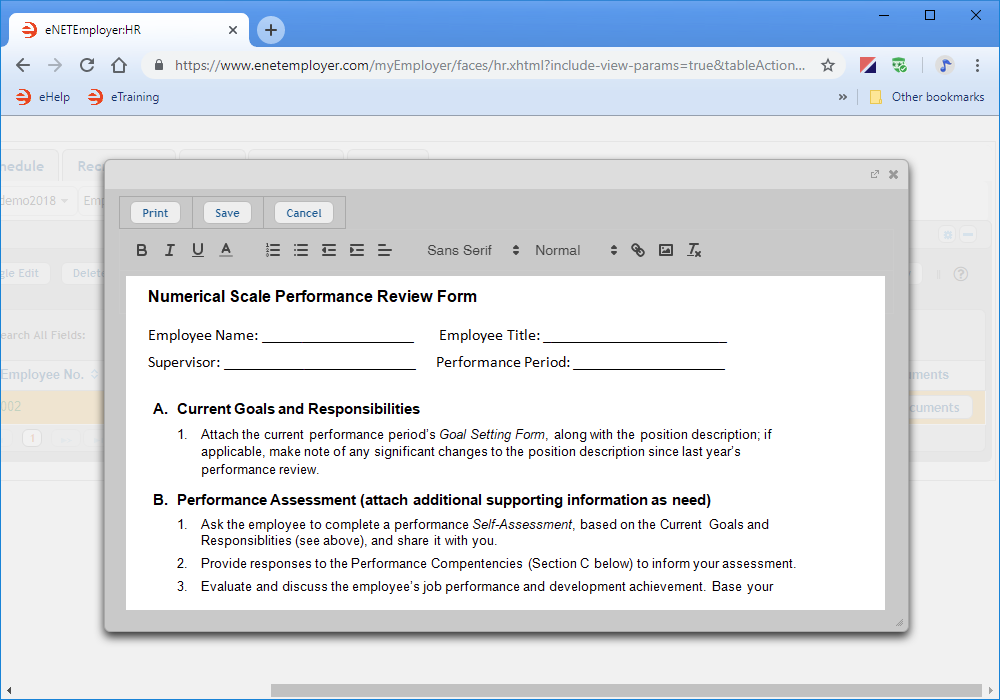Click the Current Goals and Responsibilities heading
The image size is (1000, 700).
(298, 409)
